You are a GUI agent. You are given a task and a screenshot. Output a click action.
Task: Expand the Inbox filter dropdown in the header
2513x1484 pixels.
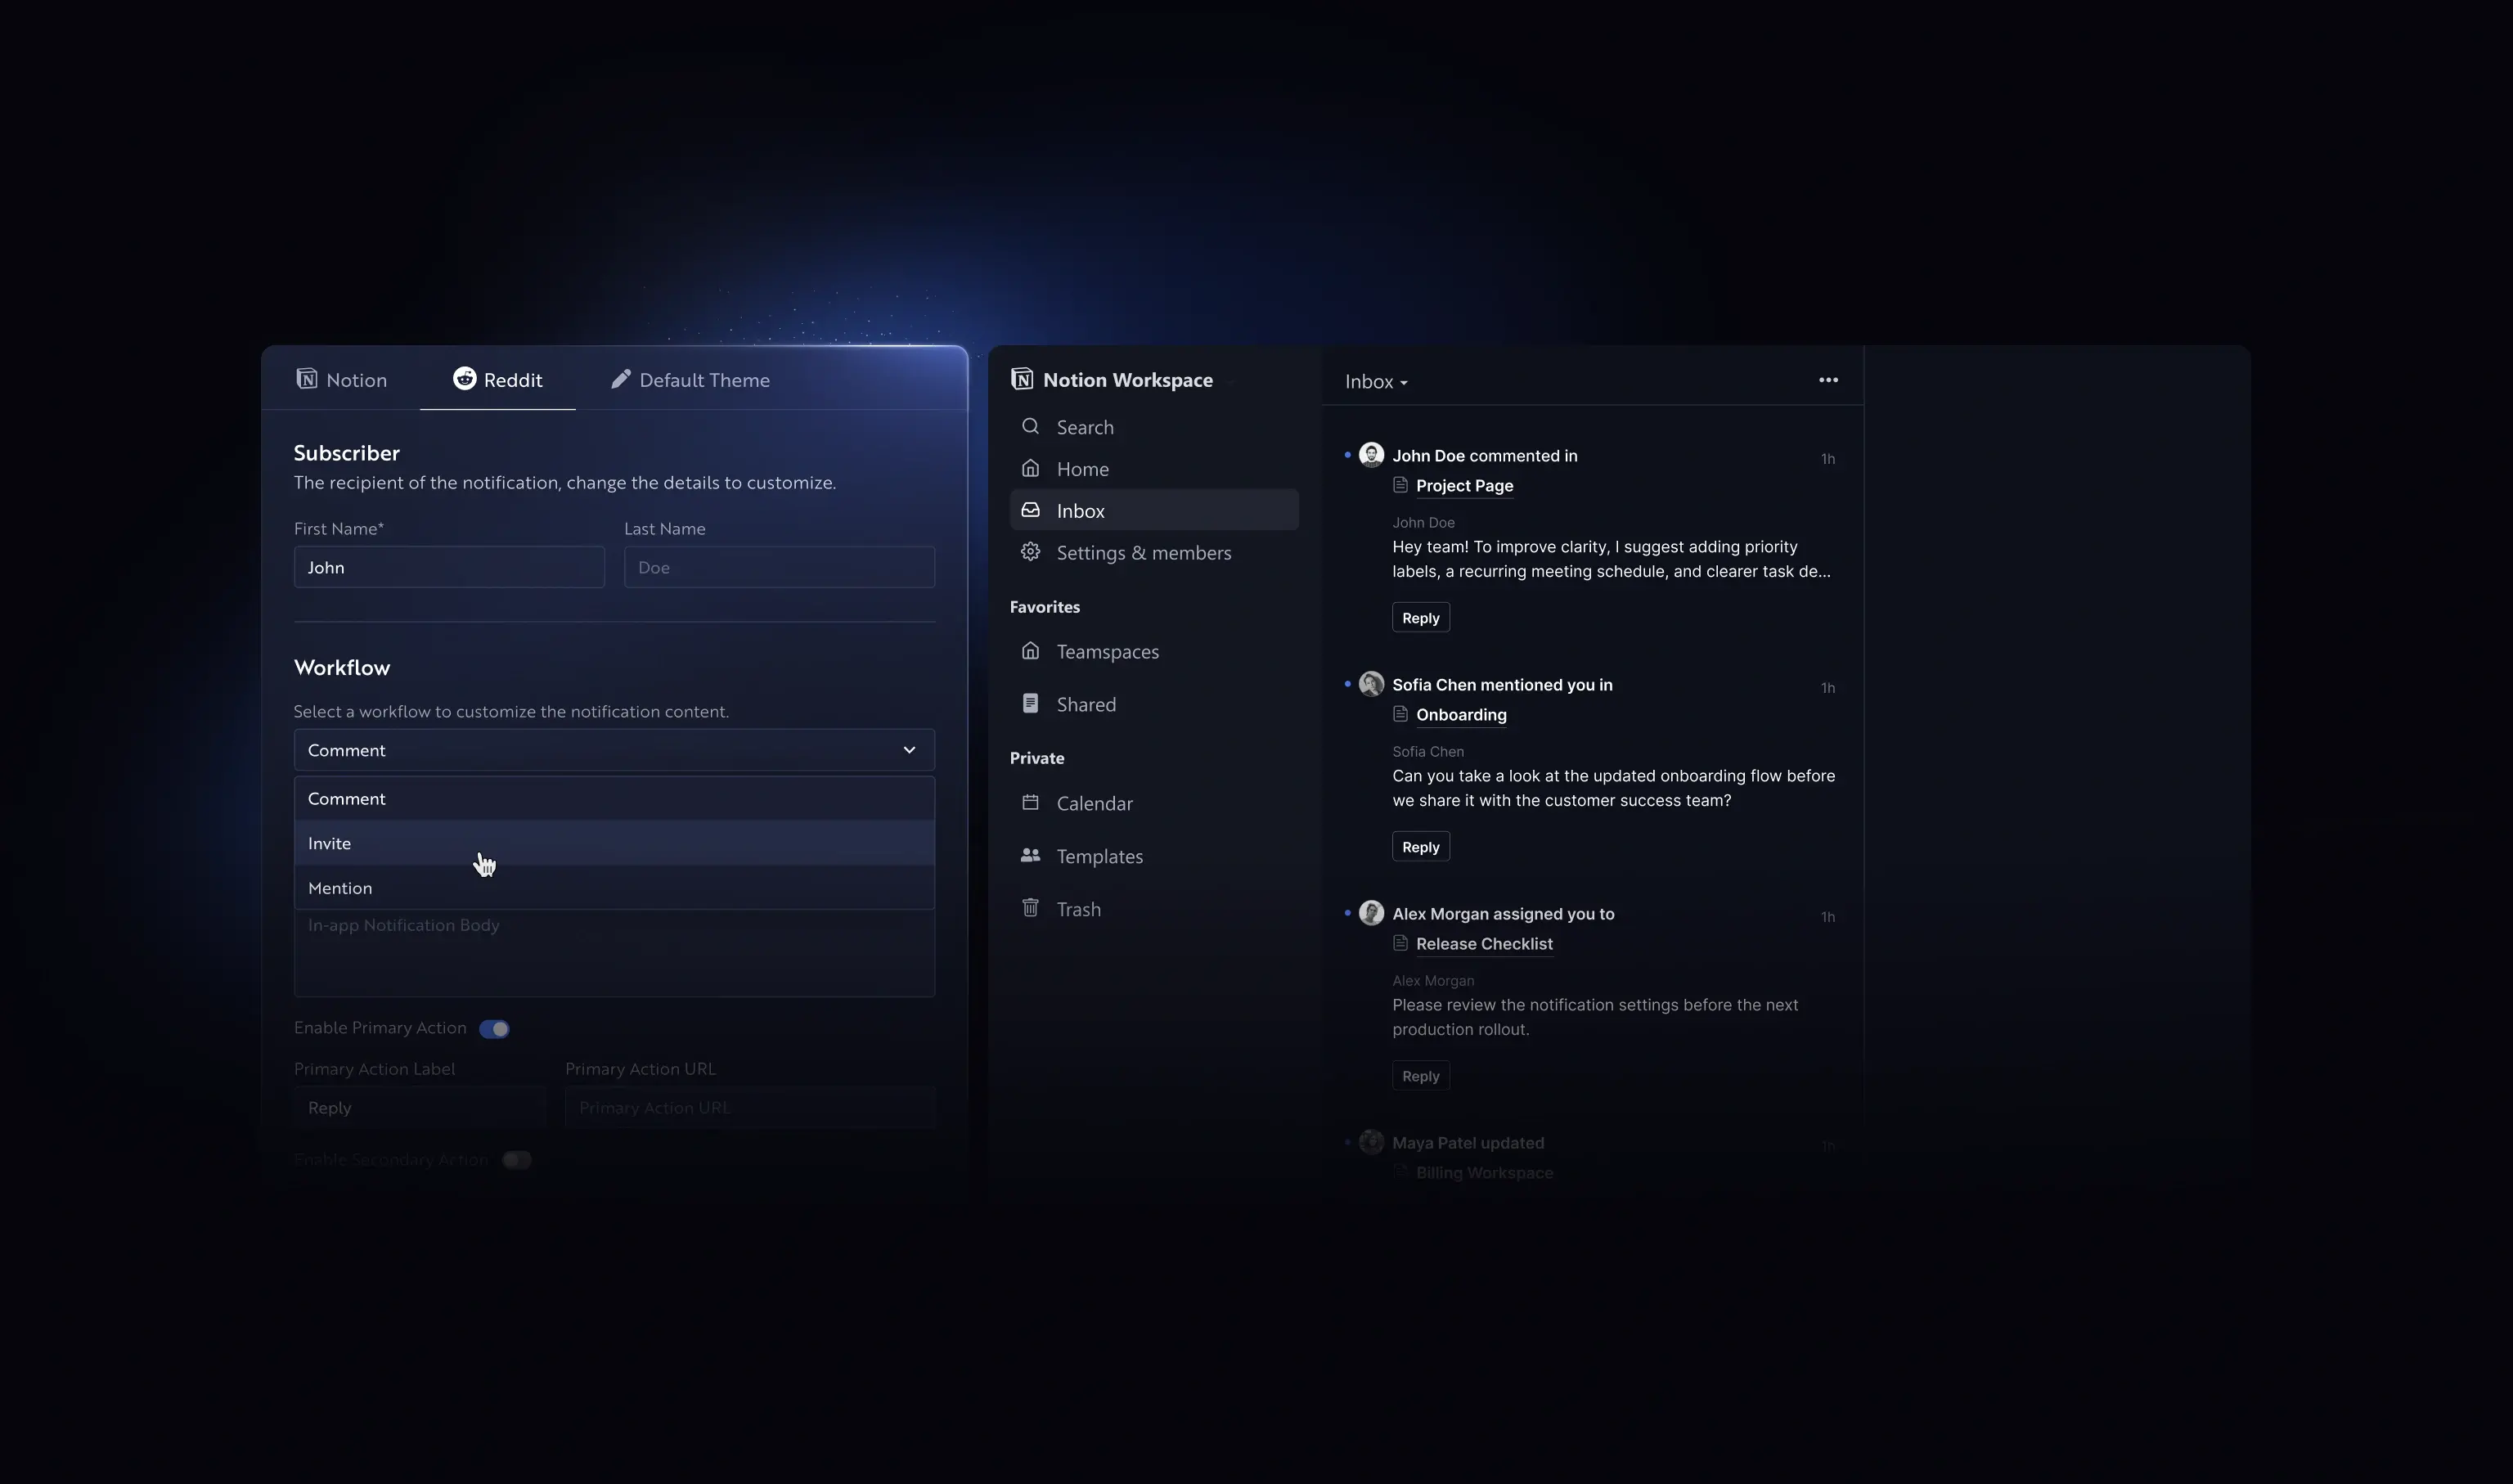click(1376, 382)
